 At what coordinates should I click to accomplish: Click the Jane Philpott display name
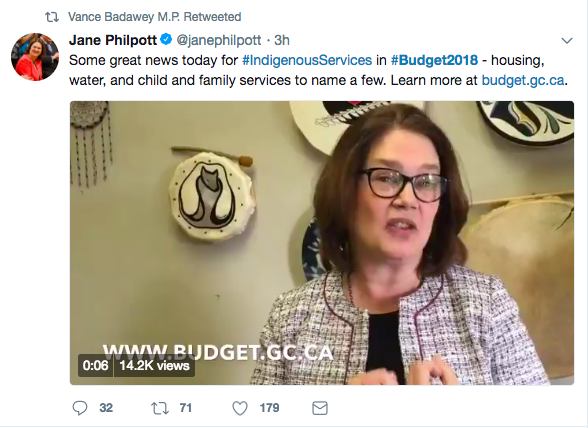point(113,40)
